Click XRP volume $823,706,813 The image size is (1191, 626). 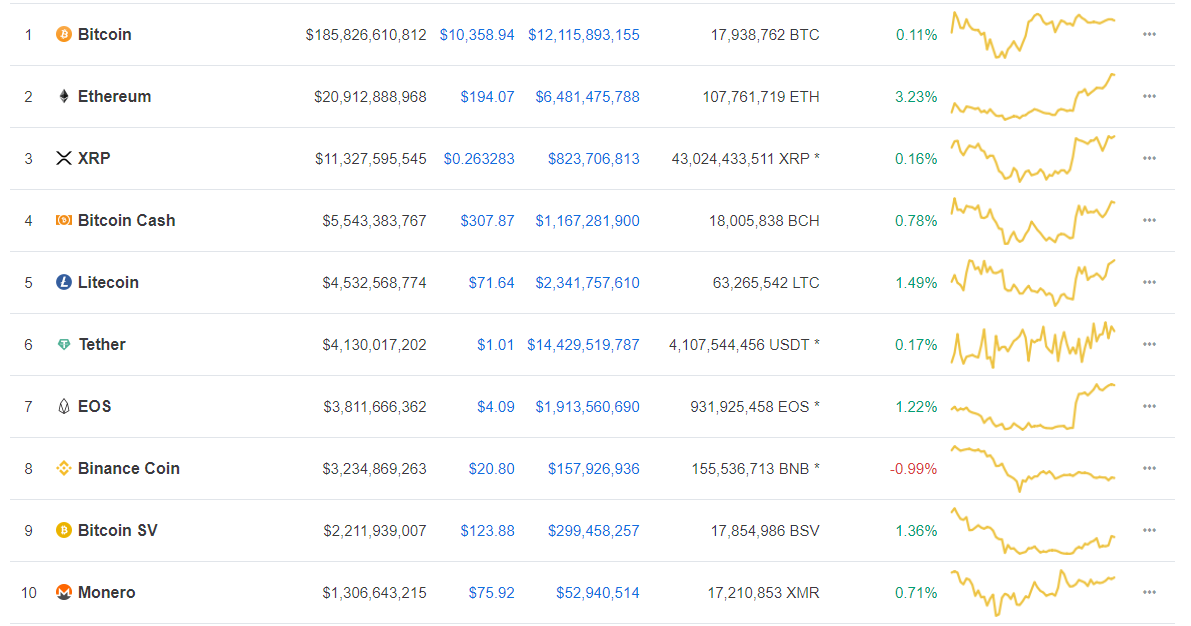594,159
